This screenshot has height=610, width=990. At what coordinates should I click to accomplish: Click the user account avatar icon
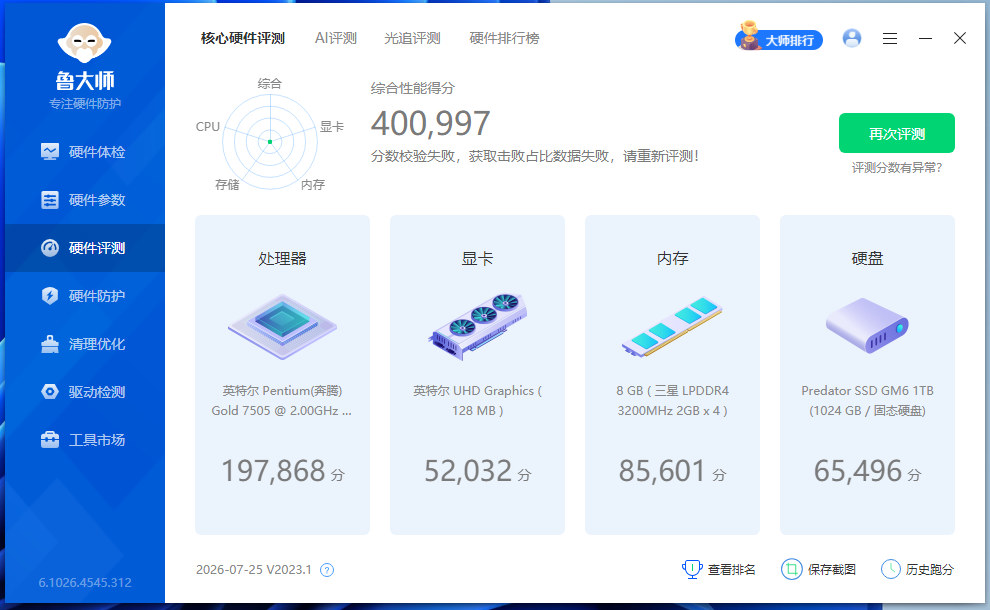pyautogui.click(x=852, y=39)
